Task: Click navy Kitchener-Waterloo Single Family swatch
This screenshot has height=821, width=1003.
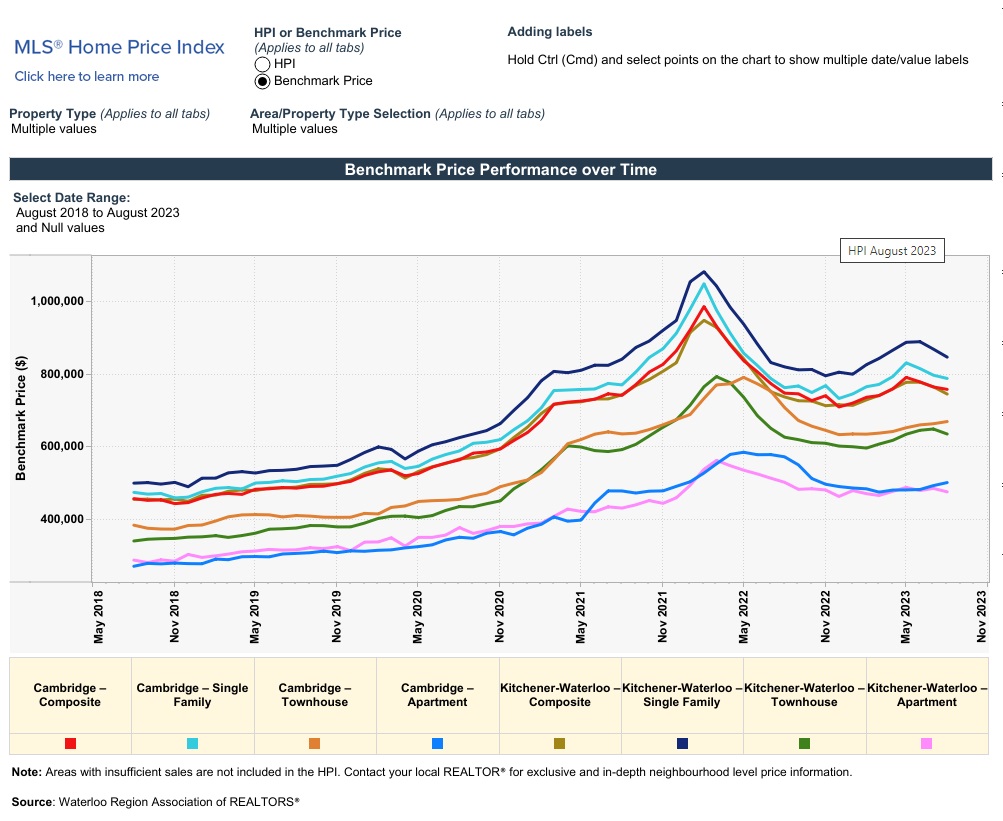Action: [682, 744]
